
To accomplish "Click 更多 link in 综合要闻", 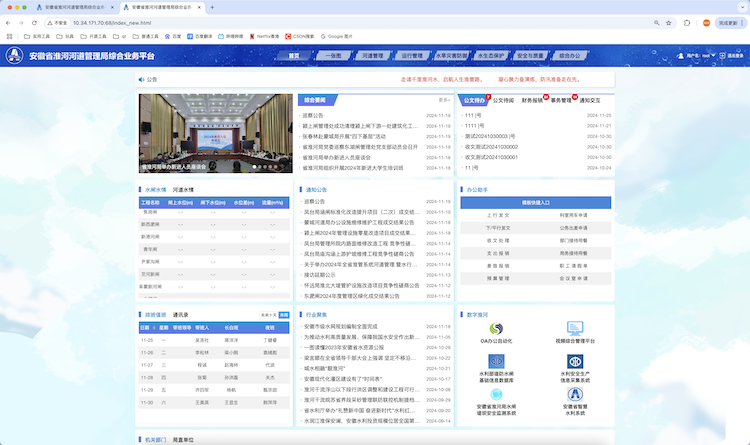I will pyautogui.click(x=444, y=100).
